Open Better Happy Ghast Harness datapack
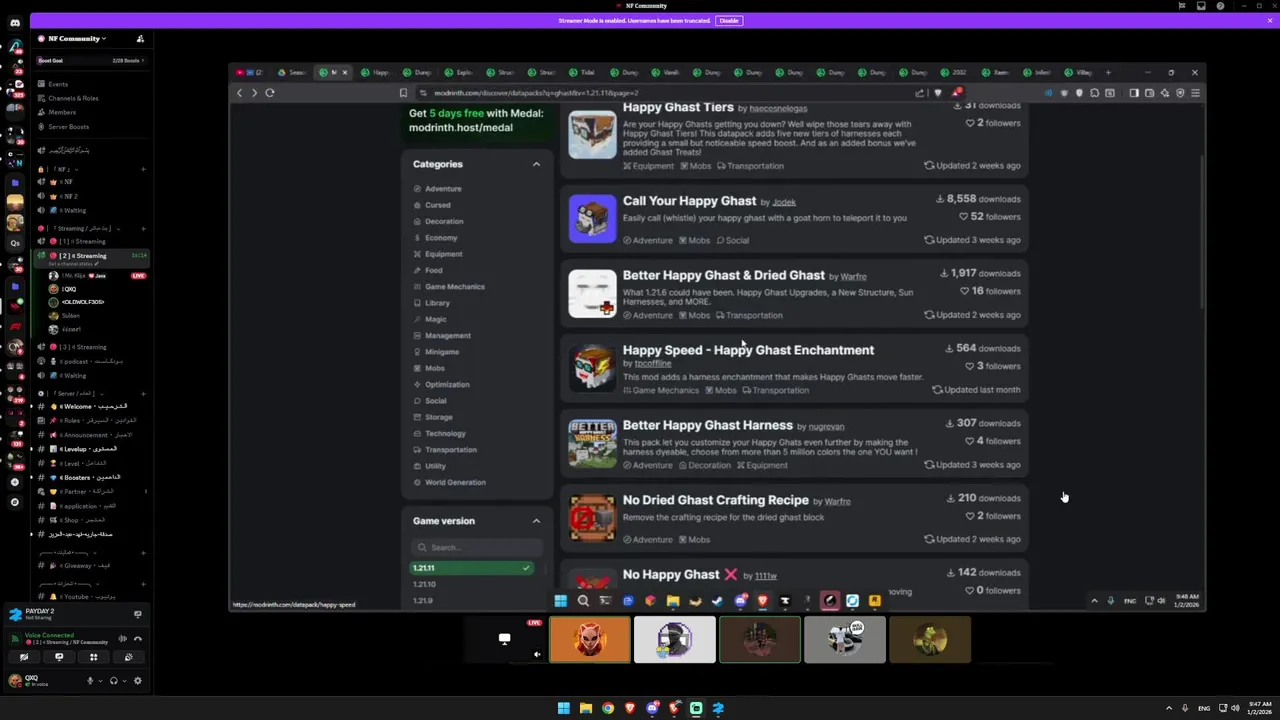 click(x=707, y=425)
